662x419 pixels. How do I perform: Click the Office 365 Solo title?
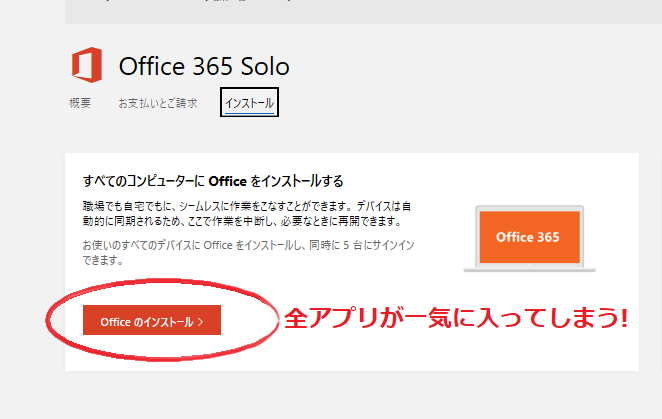(x=204, y=66)
